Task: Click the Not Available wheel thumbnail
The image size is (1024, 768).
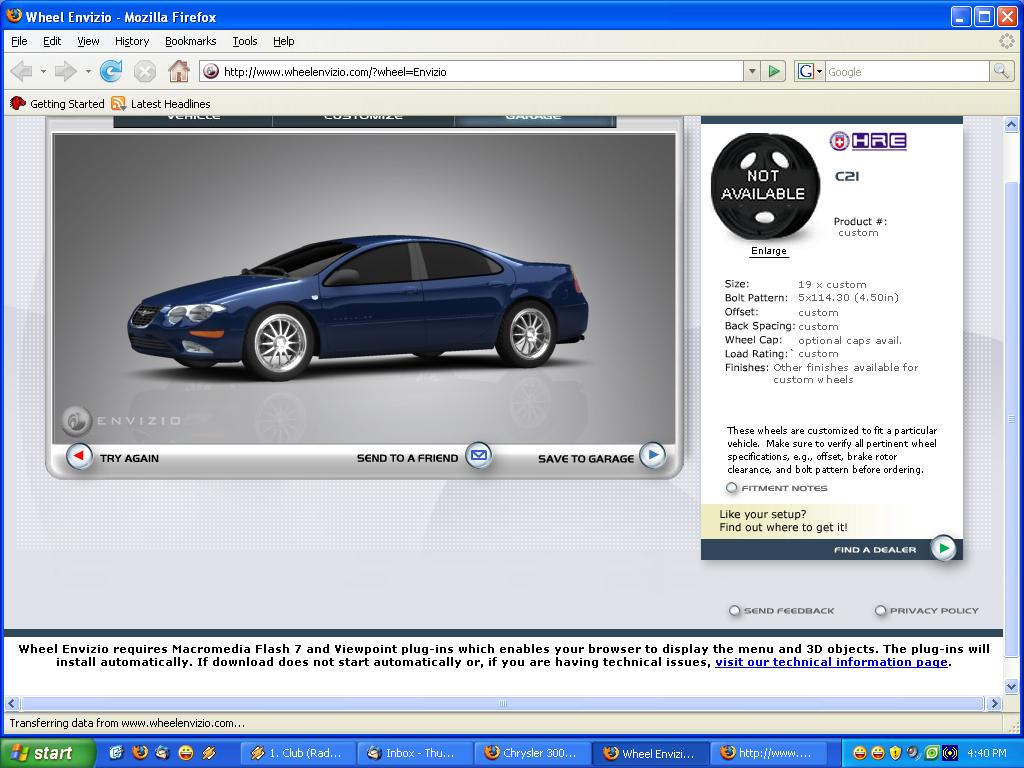Action: 765,187
